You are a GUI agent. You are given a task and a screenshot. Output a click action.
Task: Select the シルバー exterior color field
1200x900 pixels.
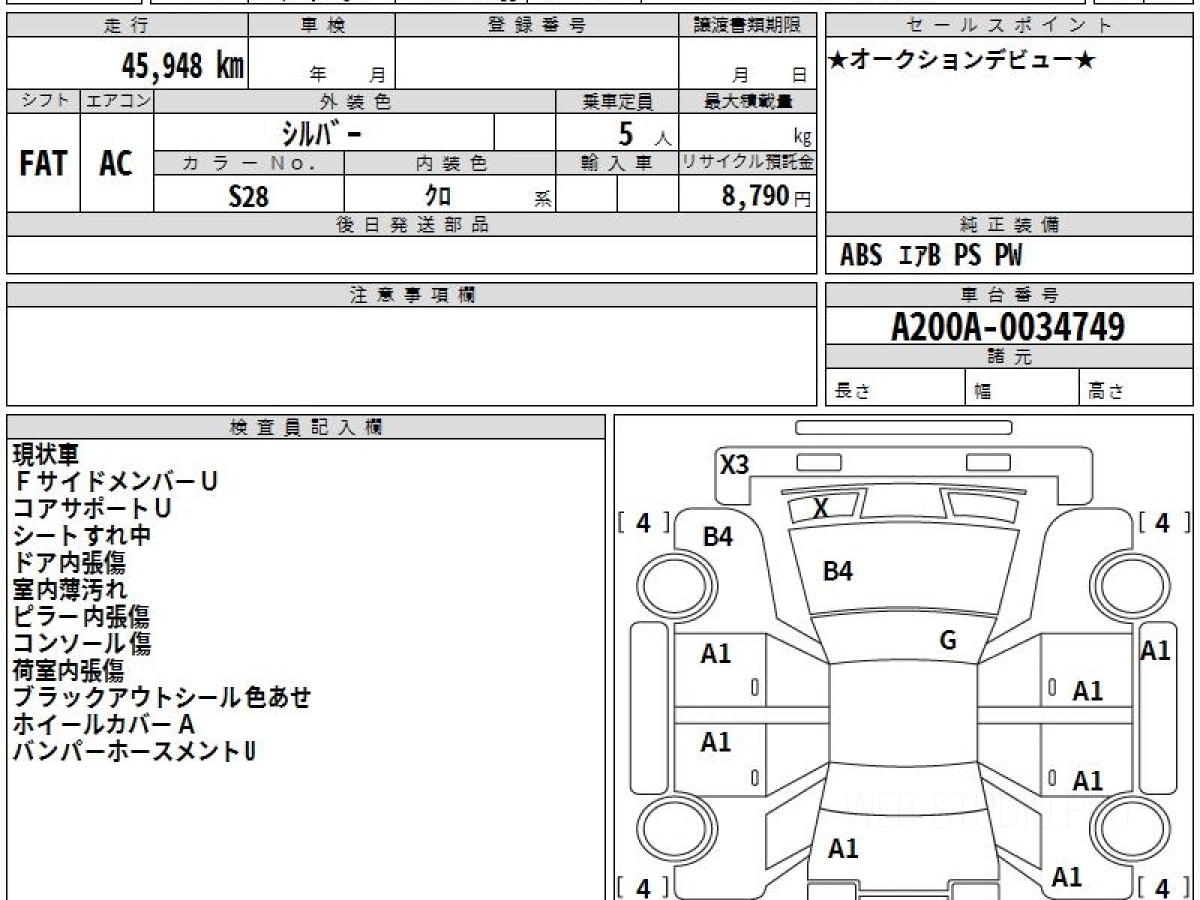tap(324, 132)
